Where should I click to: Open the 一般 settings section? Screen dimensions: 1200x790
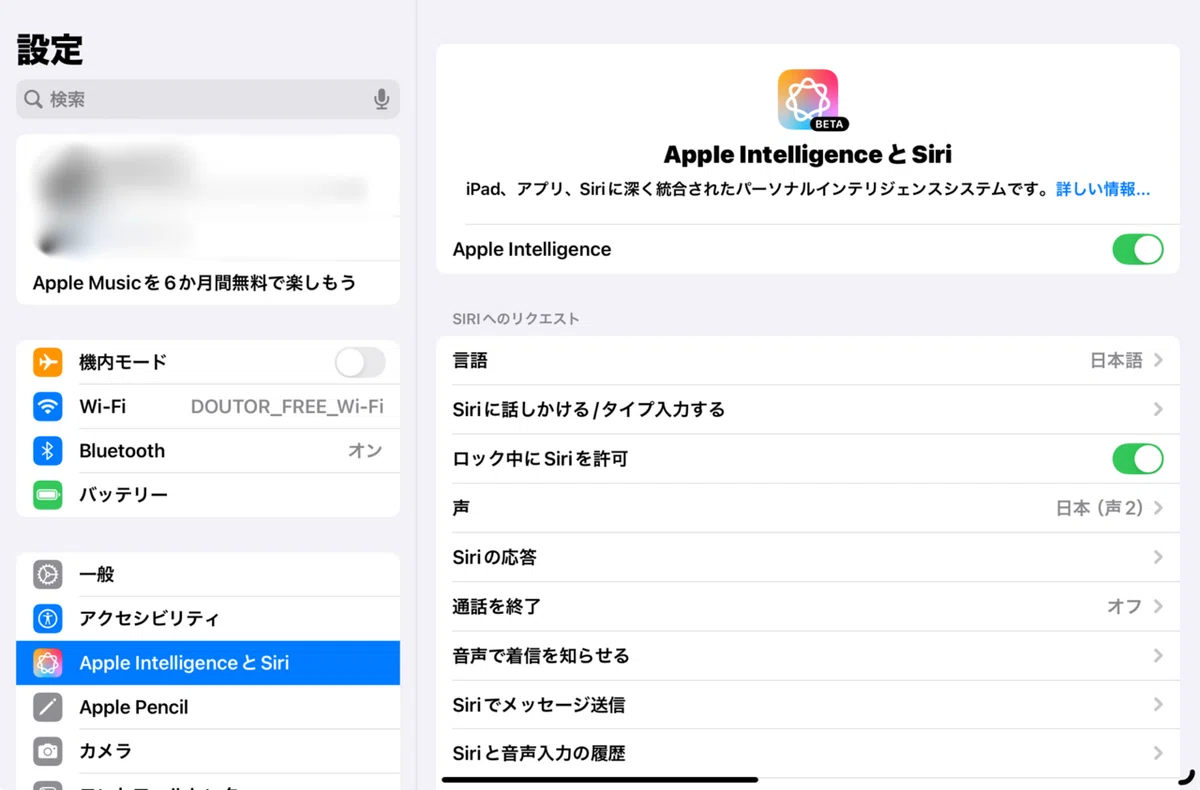point(208,574)
